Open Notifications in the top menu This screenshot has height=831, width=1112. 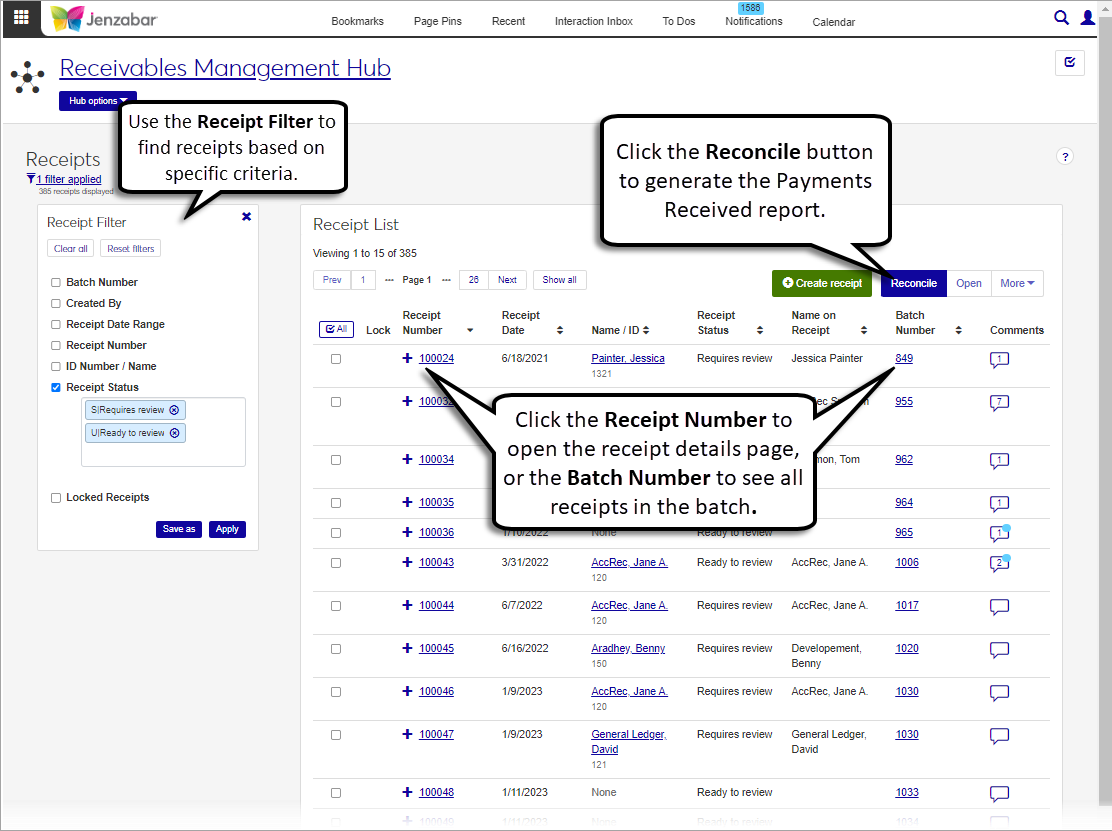pyautogui.click(x=753, y=21)
